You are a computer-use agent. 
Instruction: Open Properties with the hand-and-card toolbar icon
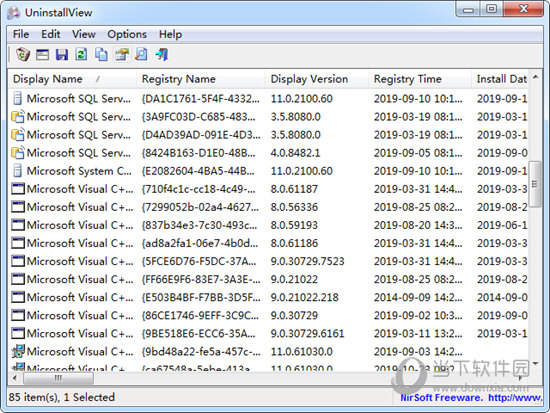pos(122,54)
